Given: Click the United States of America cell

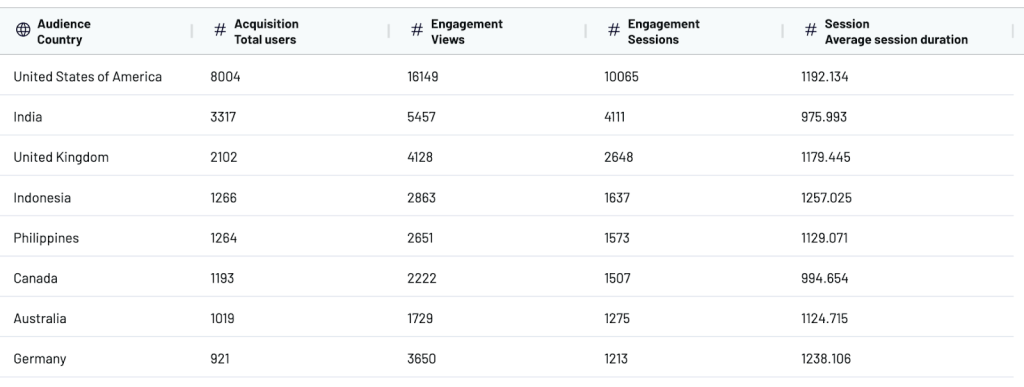Looking at the screenshot, I should 88,77.
